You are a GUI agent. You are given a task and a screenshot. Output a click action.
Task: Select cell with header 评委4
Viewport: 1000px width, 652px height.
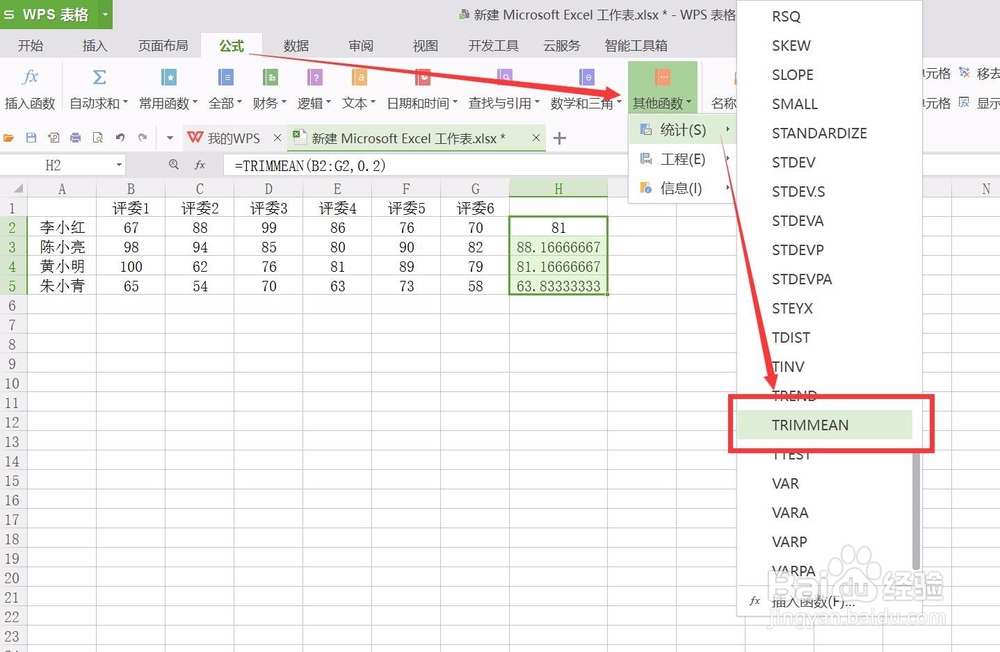(x=337, y=208)
